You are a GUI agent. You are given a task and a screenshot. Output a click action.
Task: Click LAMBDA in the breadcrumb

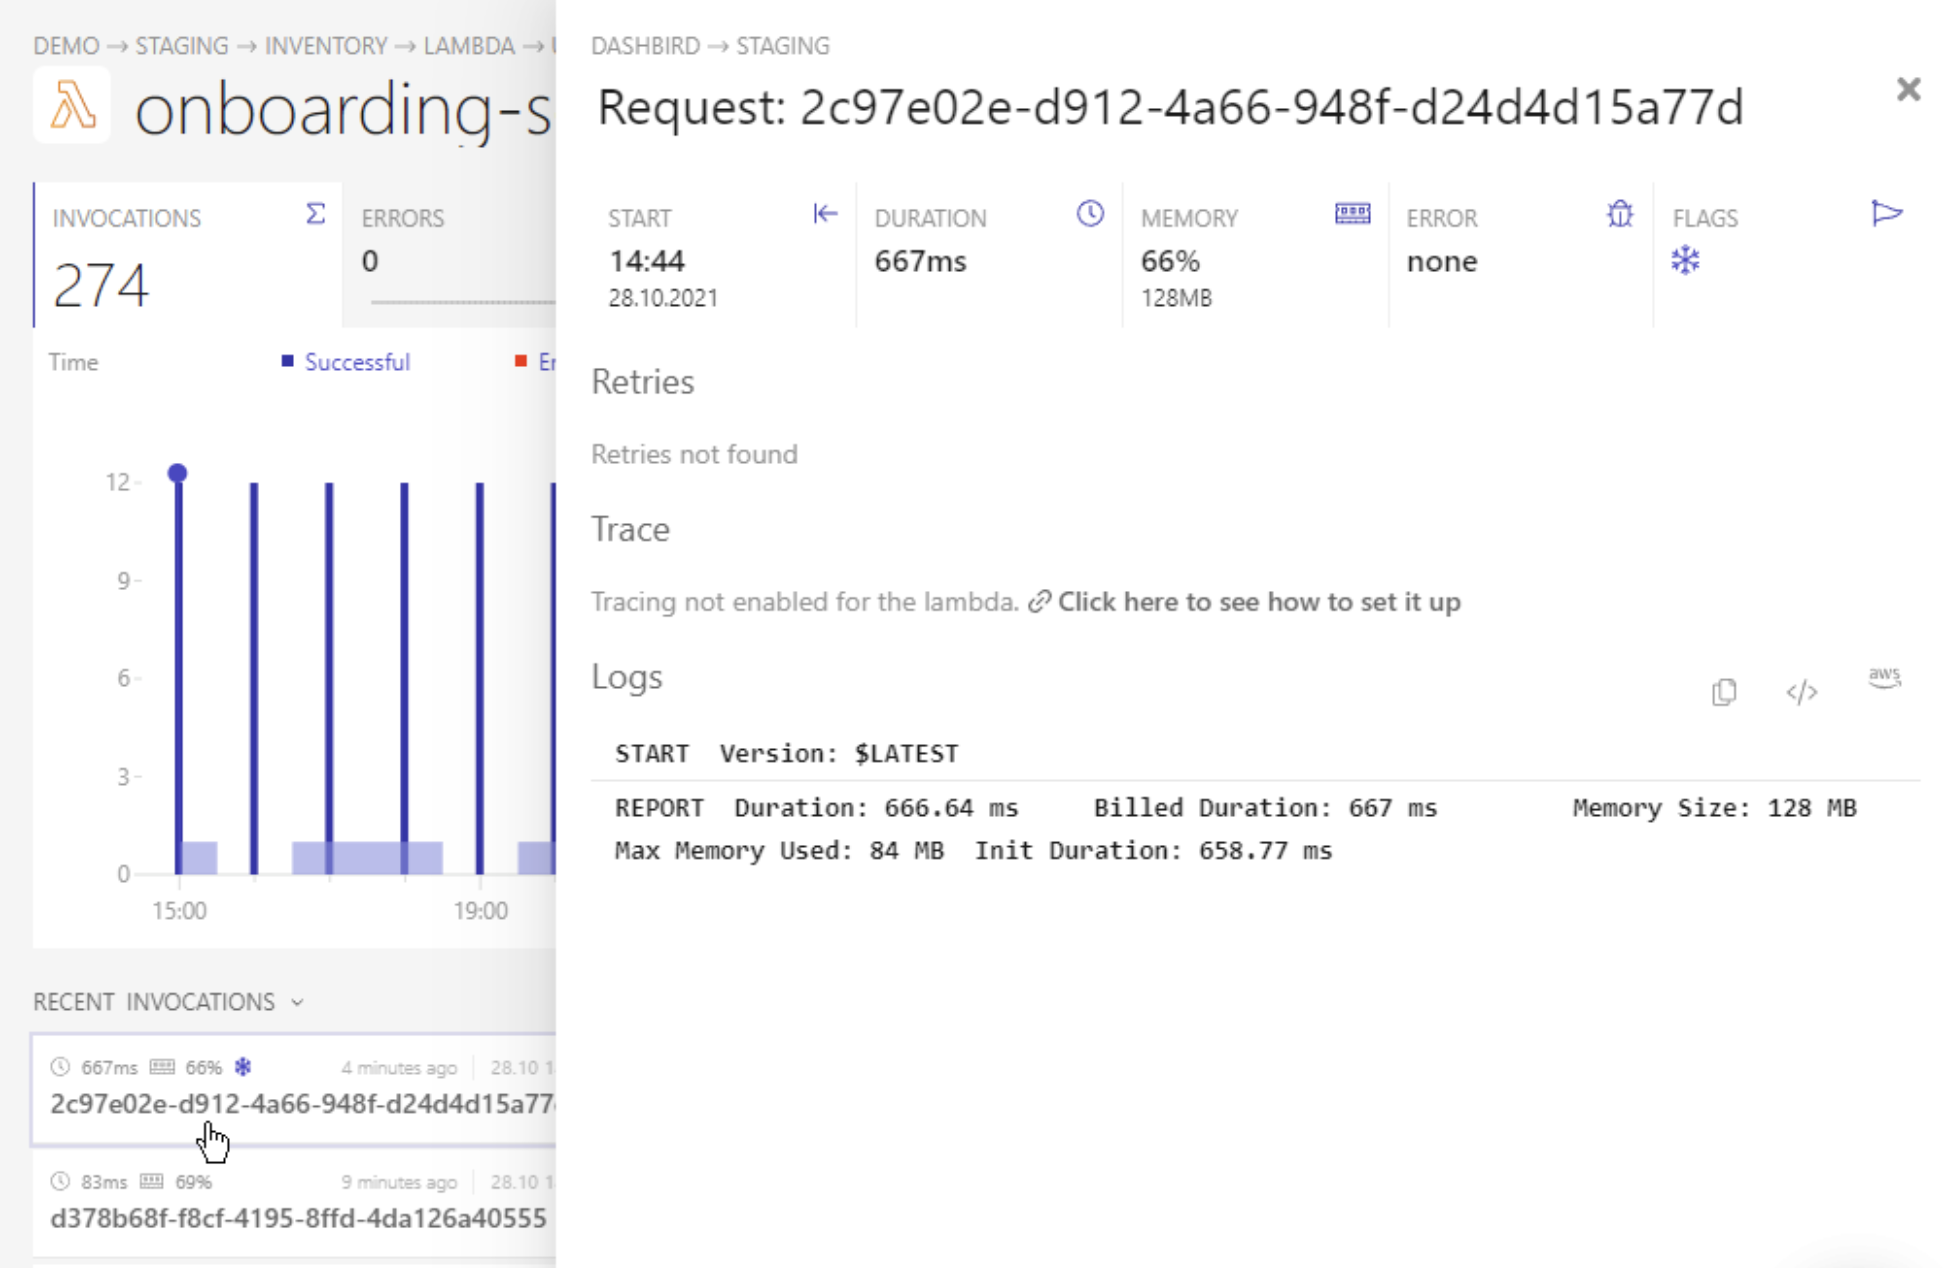[x=469, y=46]
